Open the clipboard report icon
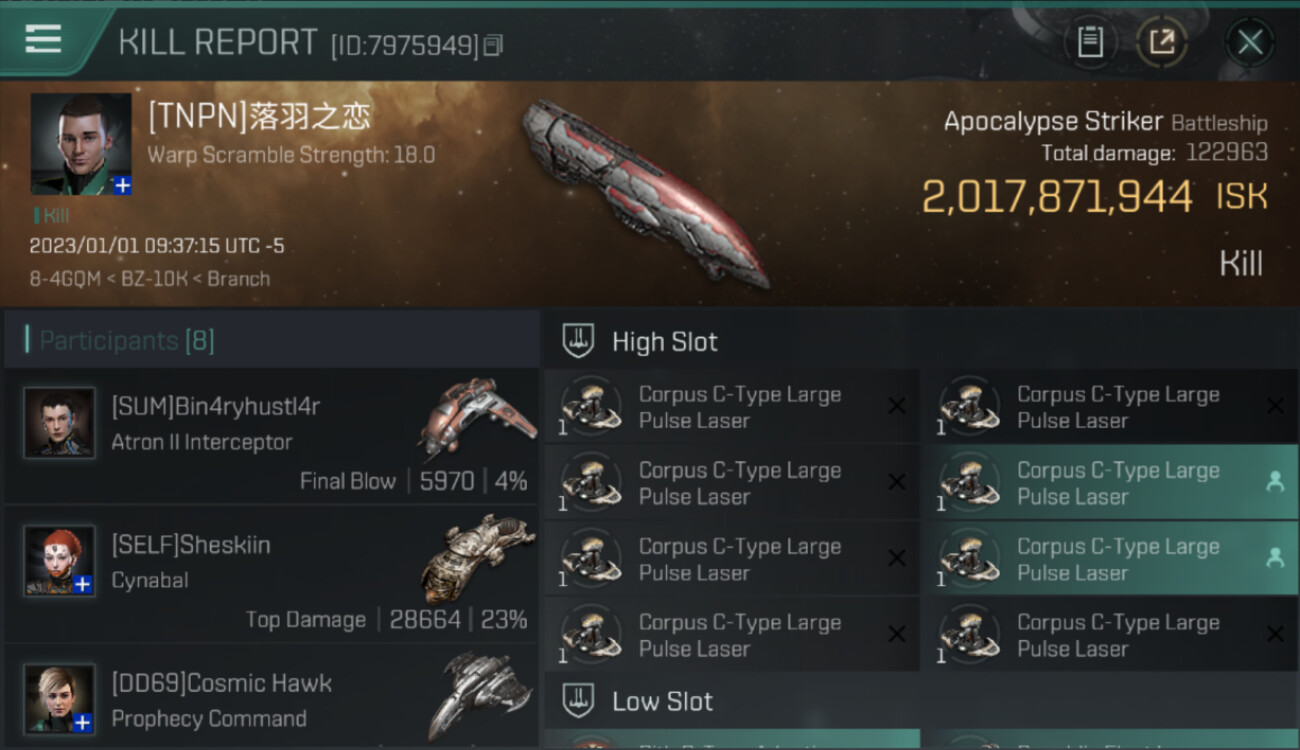The width and height of the screenshot is (1300, 750). point(1090,42)
